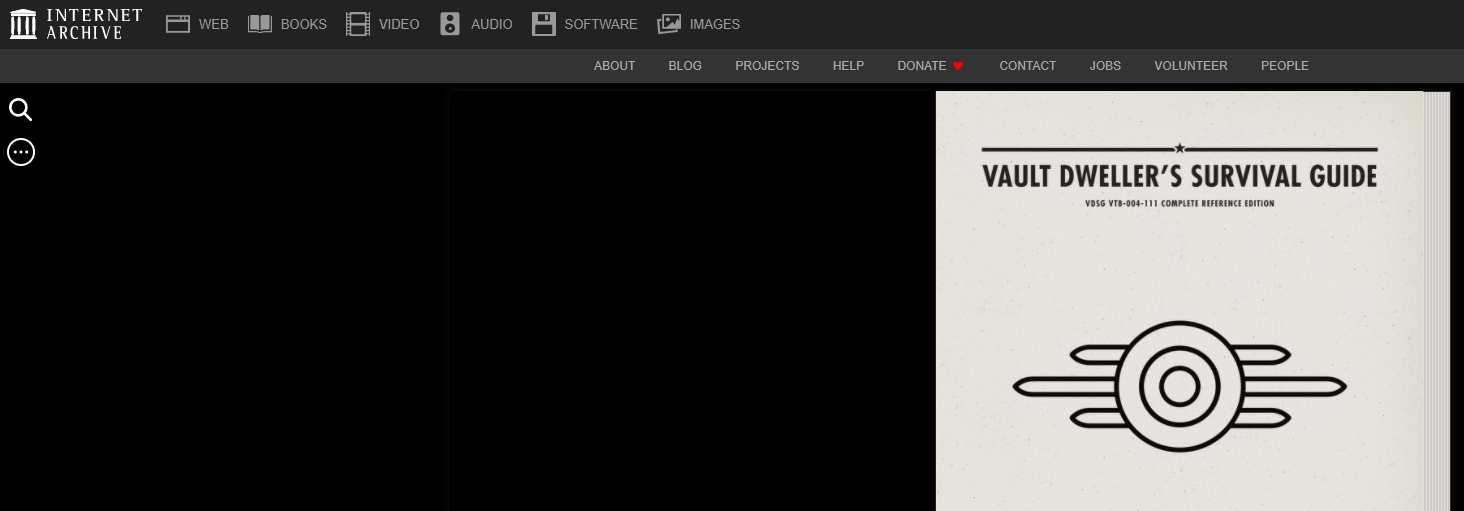This screenshot has width=1464, height=511.
Task: Select the IMAGES text label
Action: coord(715,24)
